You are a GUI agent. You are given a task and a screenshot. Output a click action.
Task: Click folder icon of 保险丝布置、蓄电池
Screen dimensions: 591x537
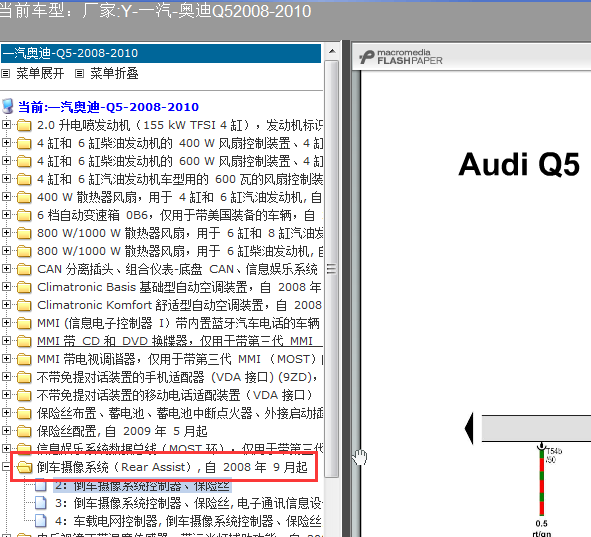click(24, 413)
